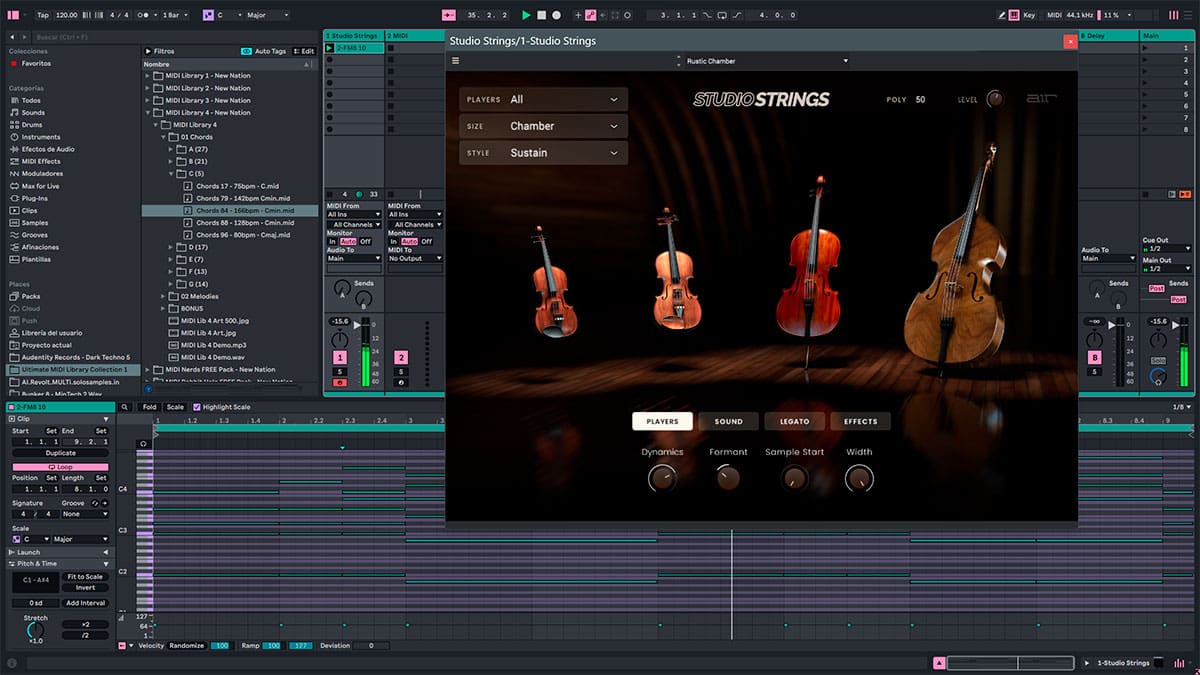This screenshot has width=1200, height=675.
Task: Switch to Arrangement view icon top-right
Action: pyautogui.click(x=1187, y=15)
